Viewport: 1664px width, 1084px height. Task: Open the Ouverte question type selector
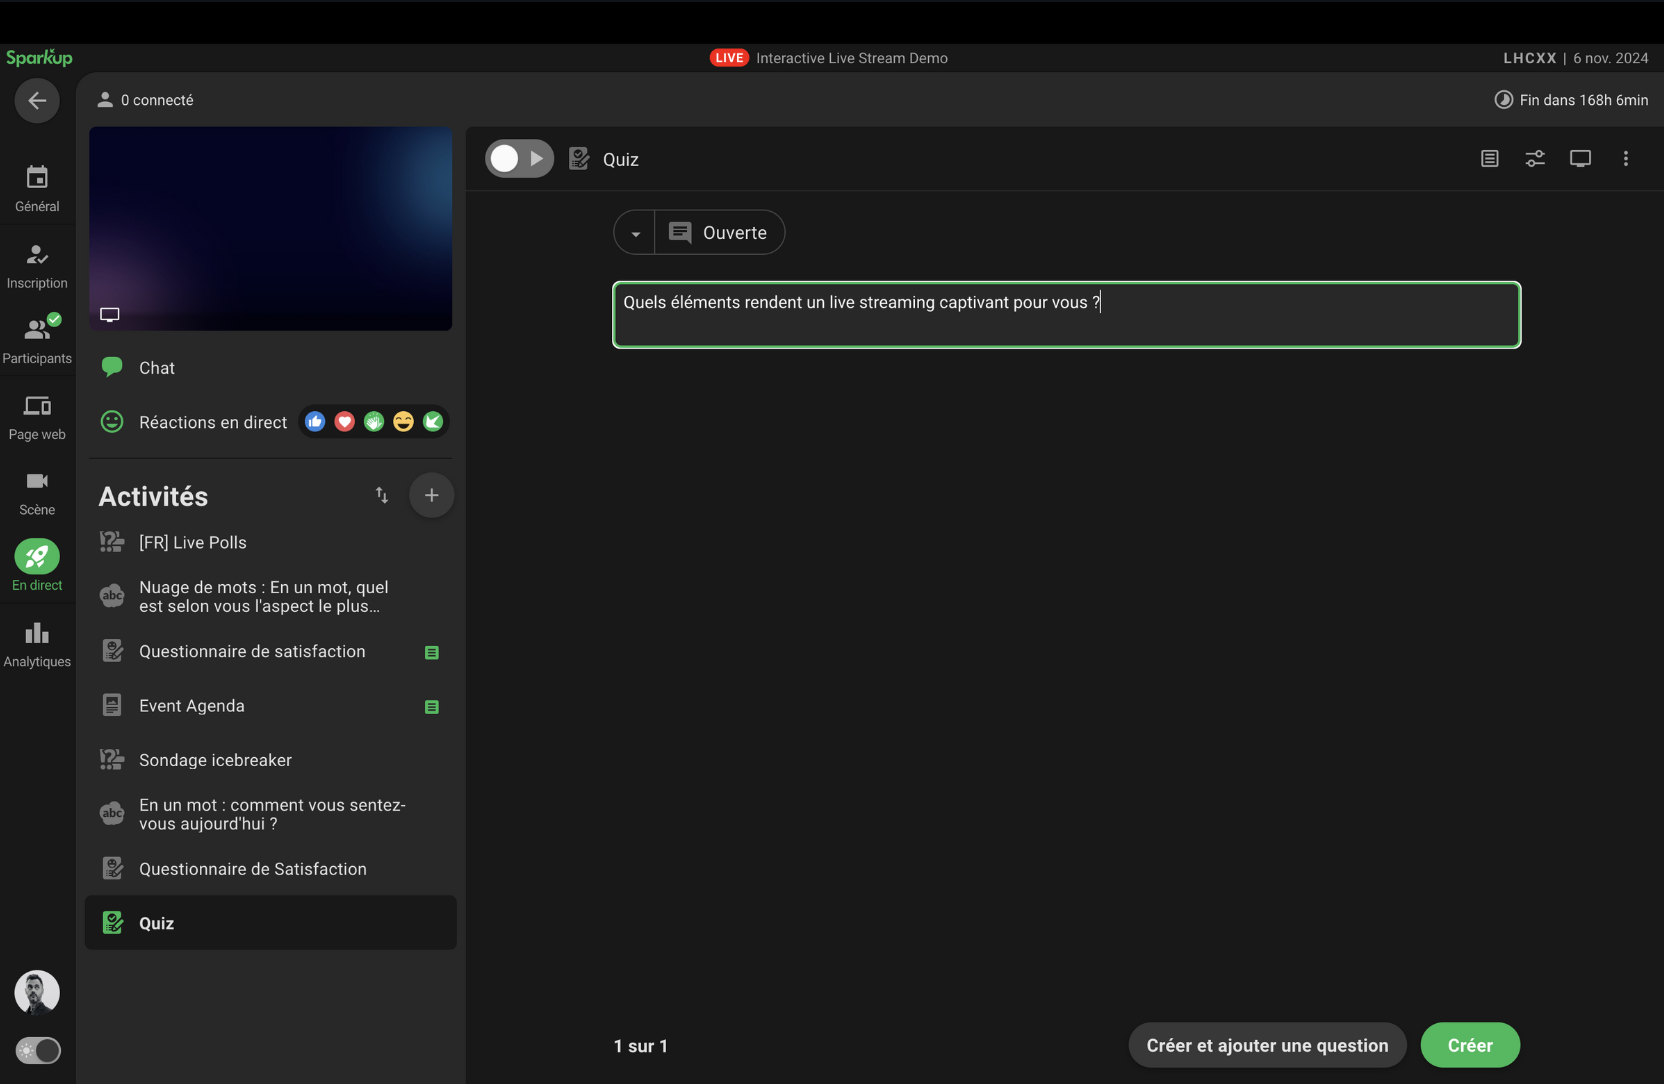click(719, 233)
